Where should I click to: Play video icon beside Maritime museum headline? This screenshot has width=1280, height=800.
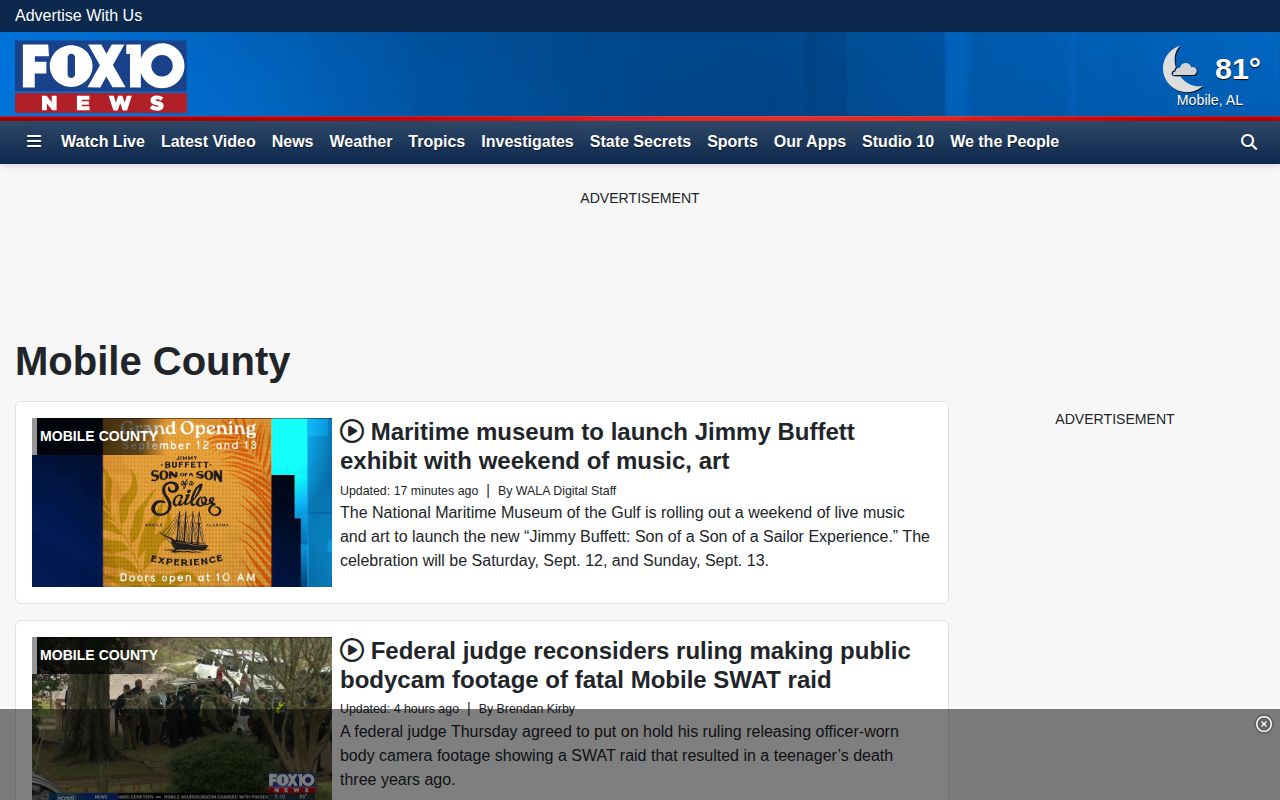[x=352, y=431]
